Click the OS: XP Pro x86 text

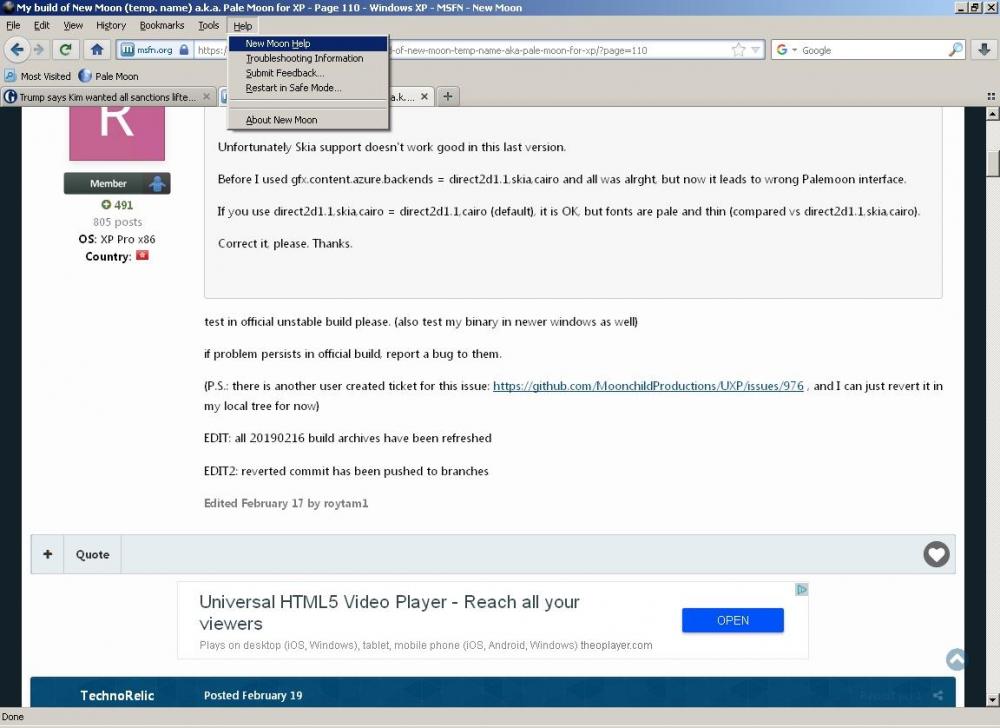coord(117,239)
